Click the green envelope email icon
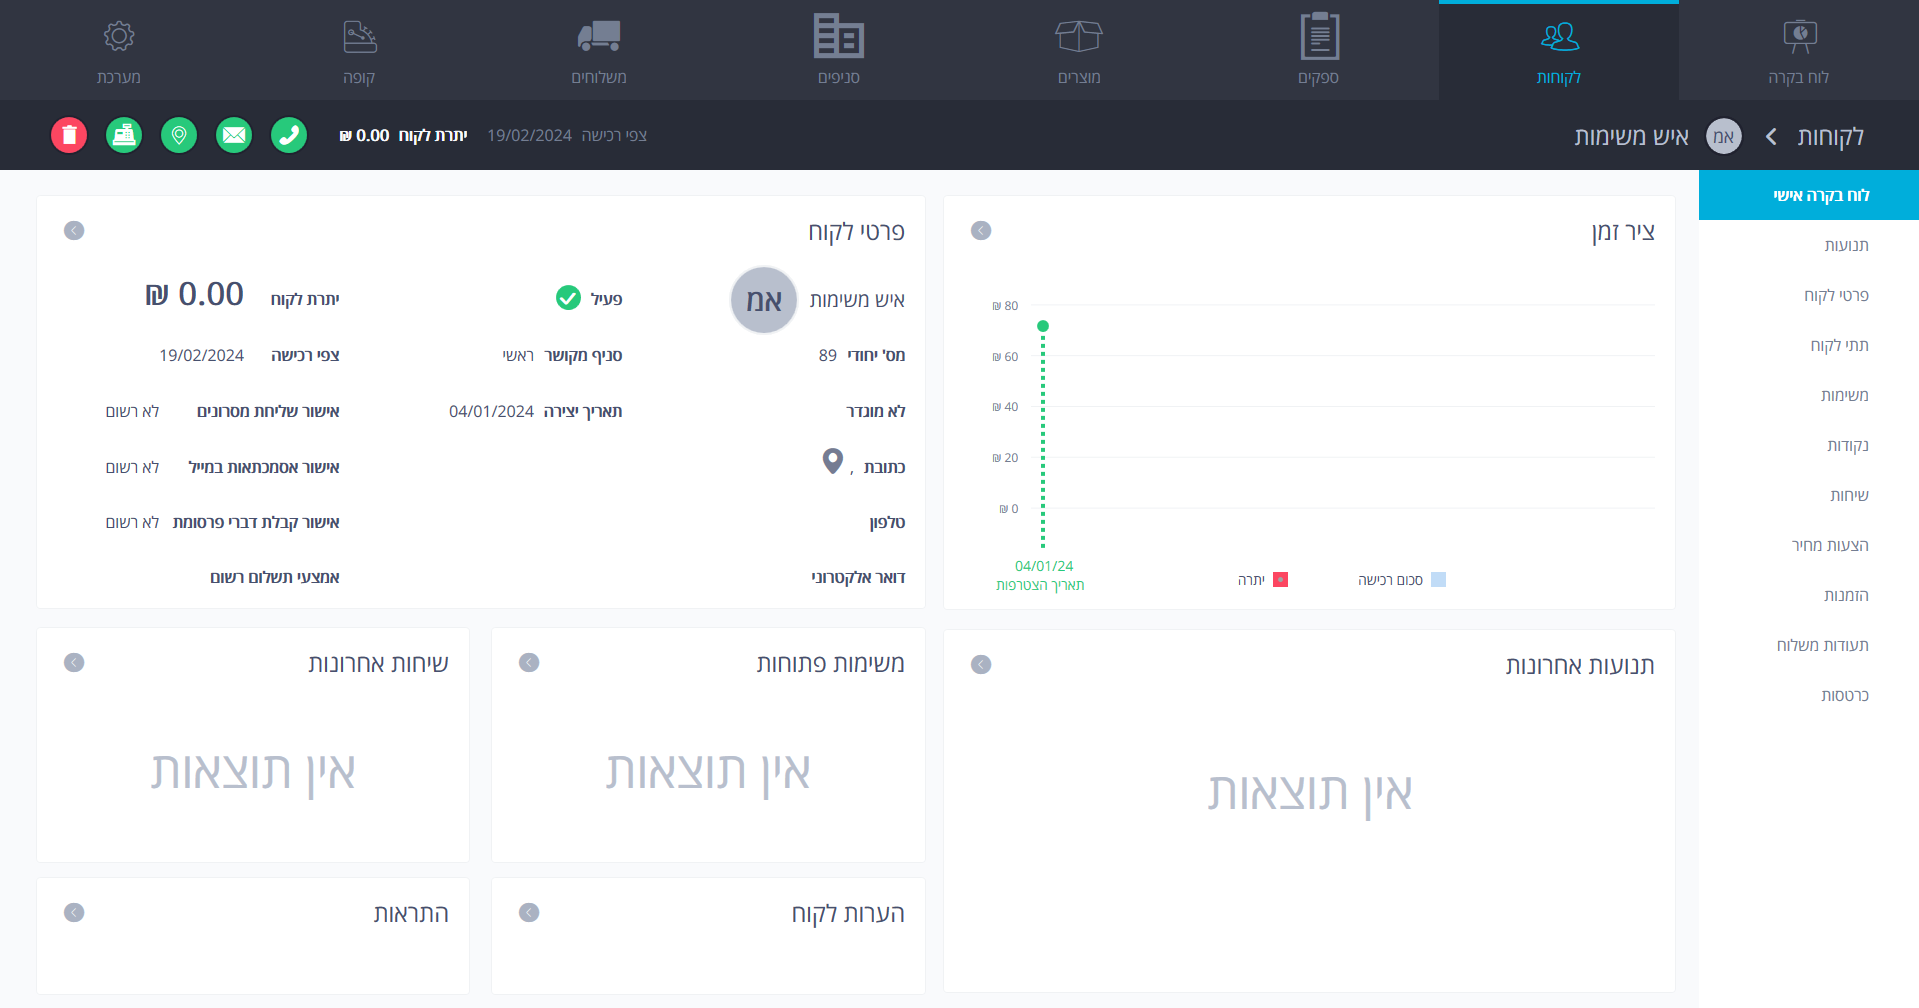1919x1008 pixels. coord(234,135)
